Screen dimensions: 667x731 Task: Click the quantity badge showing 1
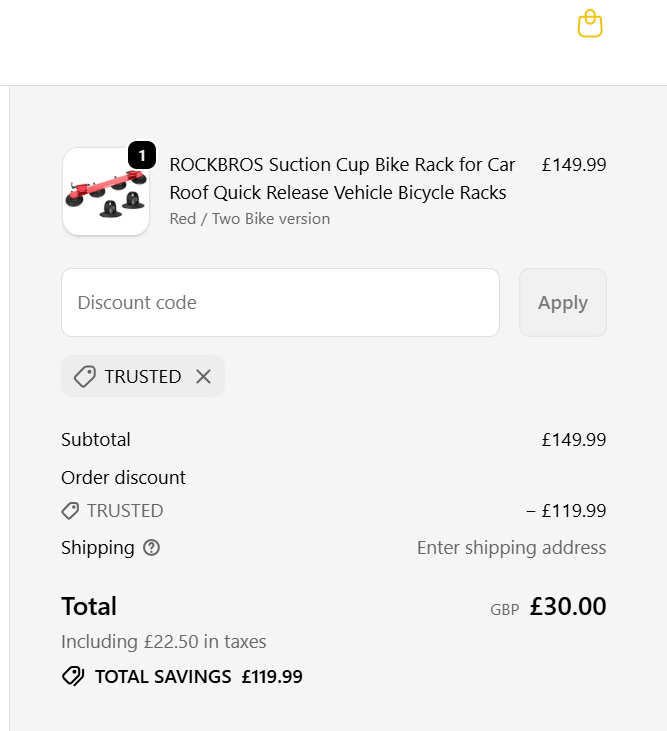pyautogui.click(x=142, y=155)
